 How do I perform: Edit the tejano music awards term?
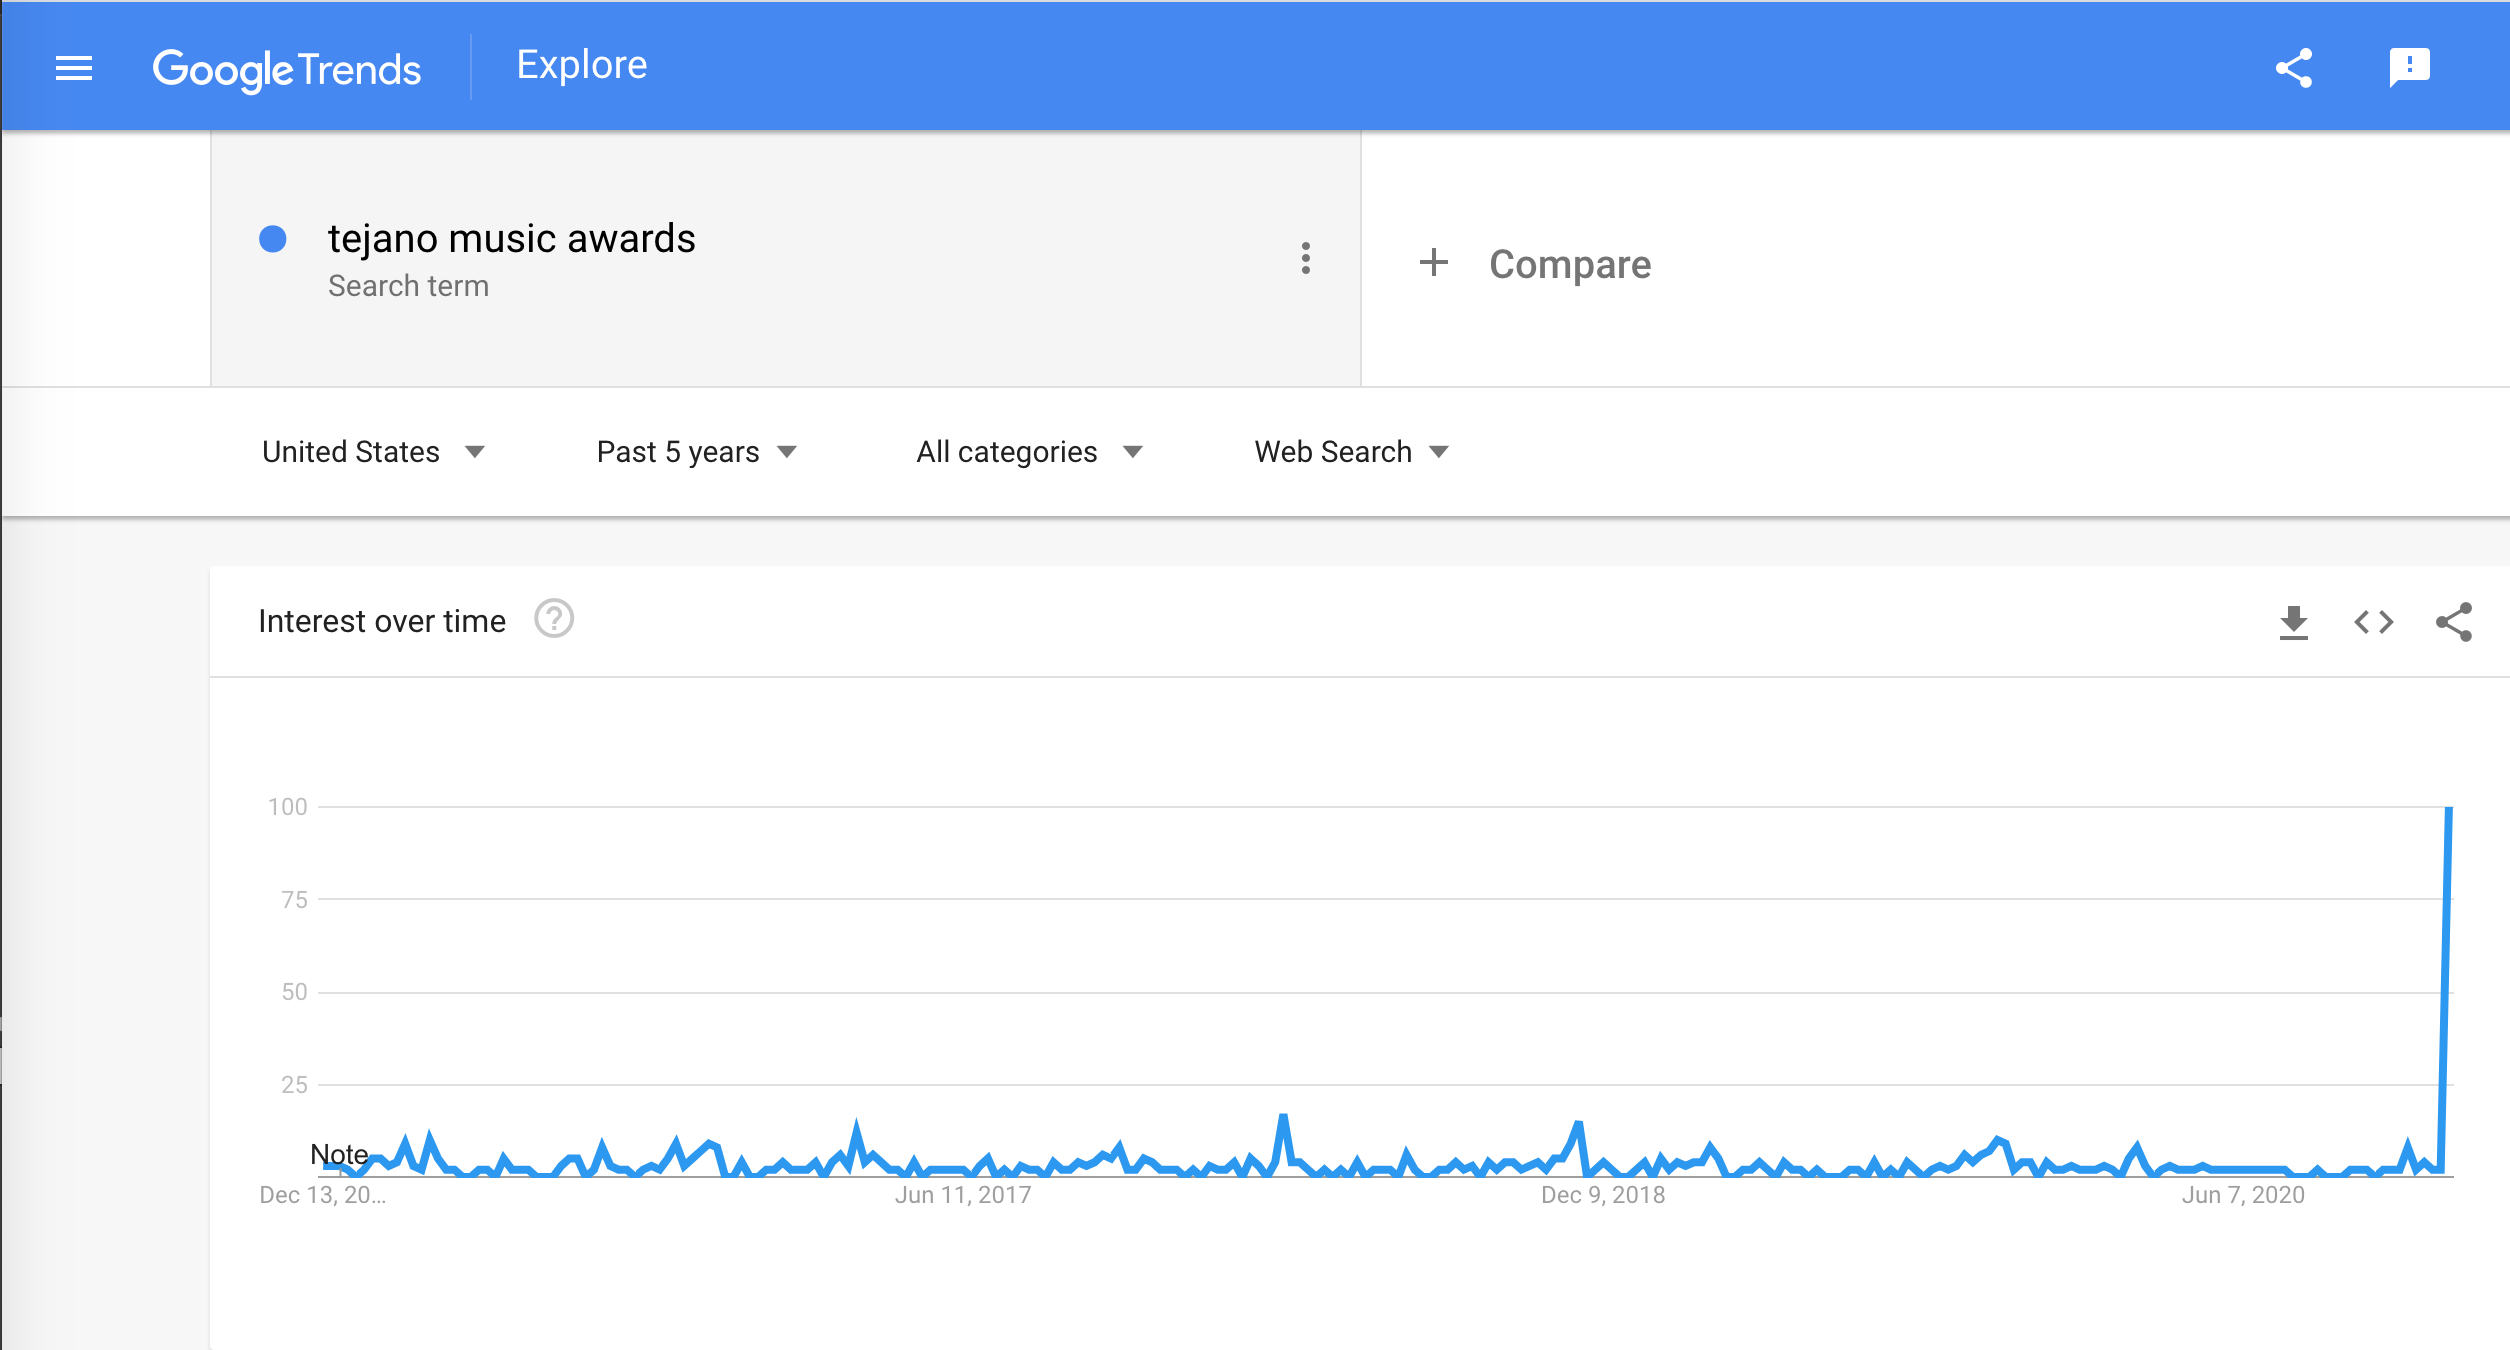click(511, 239)
